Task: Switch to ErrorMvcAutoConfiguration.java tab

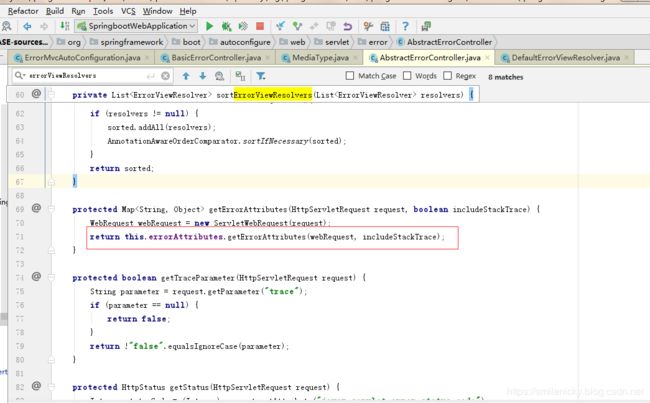Action: (x=81, y=58)
